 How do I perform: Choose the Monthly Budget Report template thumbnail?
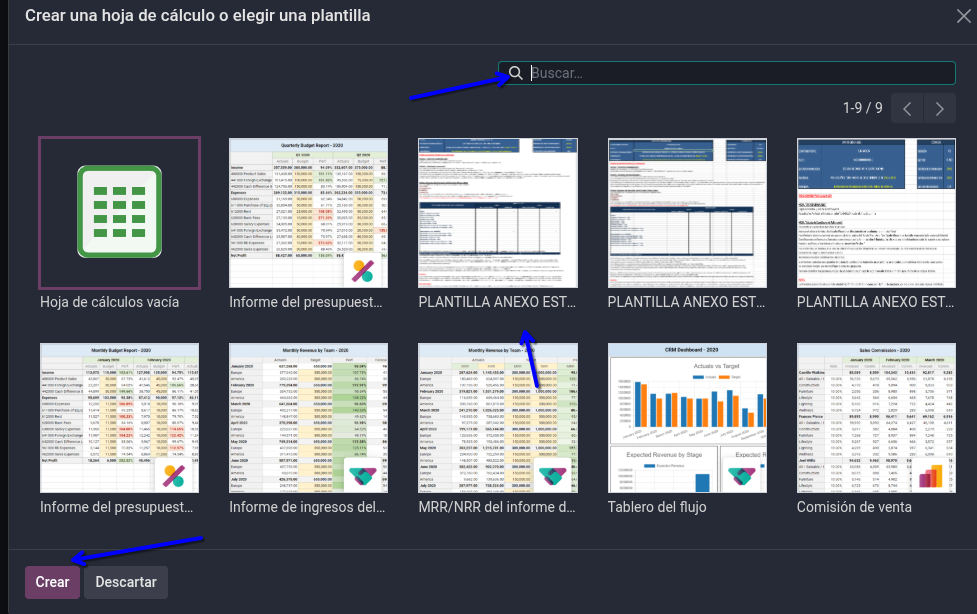[119, 417]
